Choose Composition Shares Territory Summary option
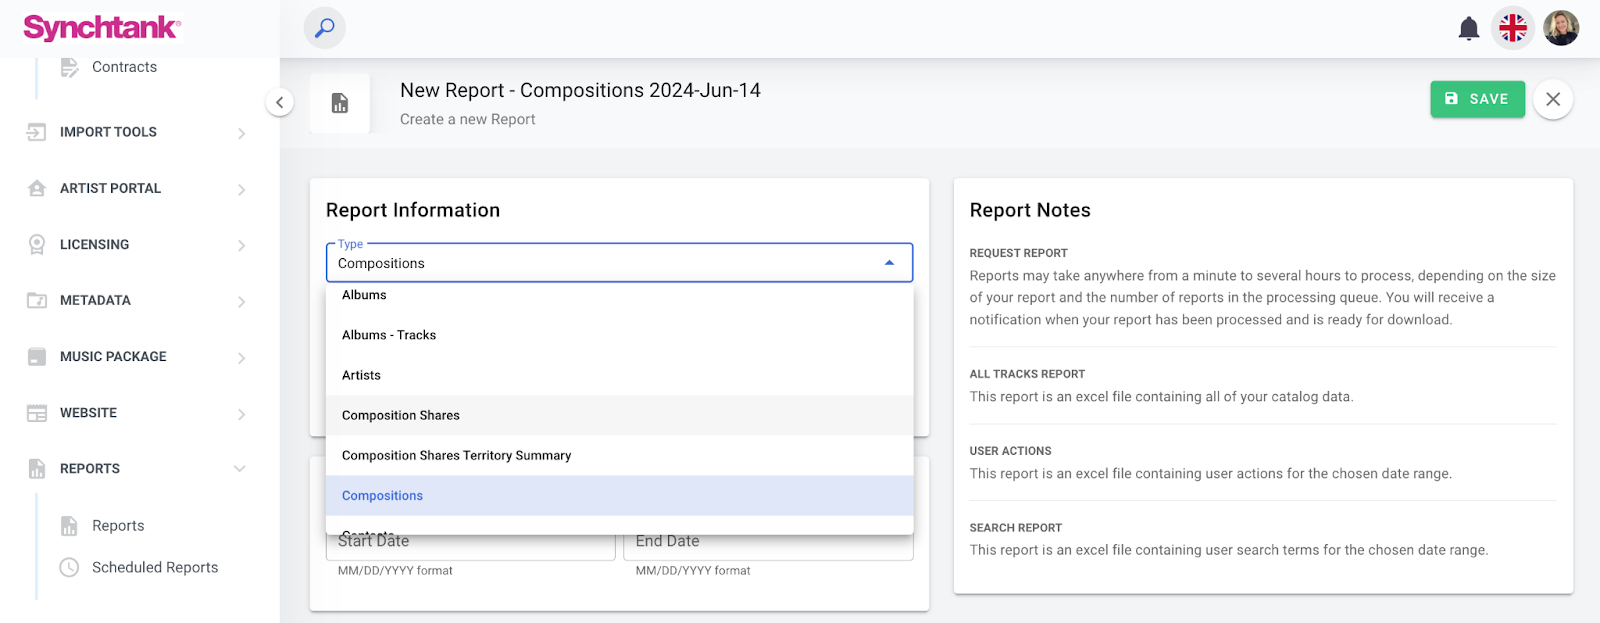 [456, 455]
